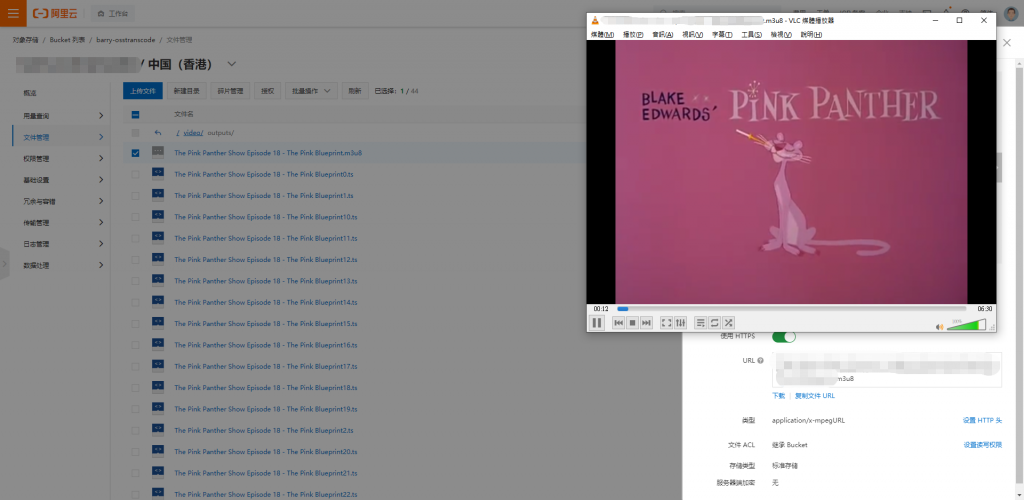Check the Pink Blueprint0.ts checkbox
1024x500 pixels.
(135, 174)
